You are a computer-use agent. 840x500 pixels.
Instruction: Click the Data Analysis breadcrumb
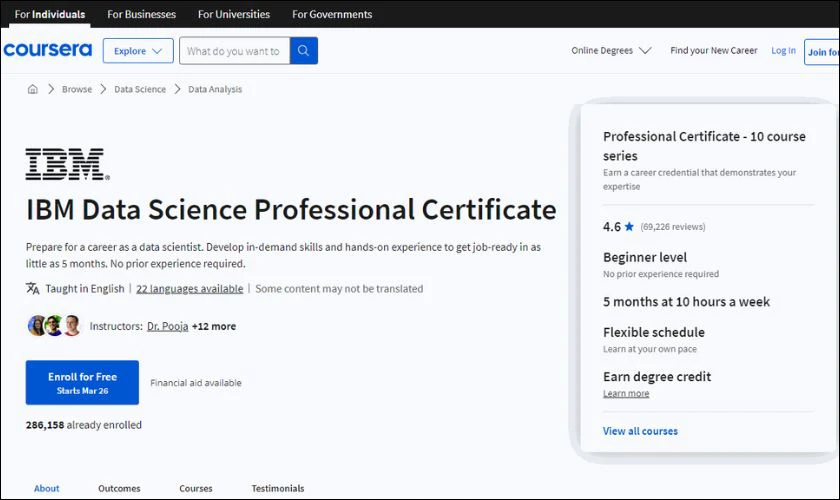(215, 89)
